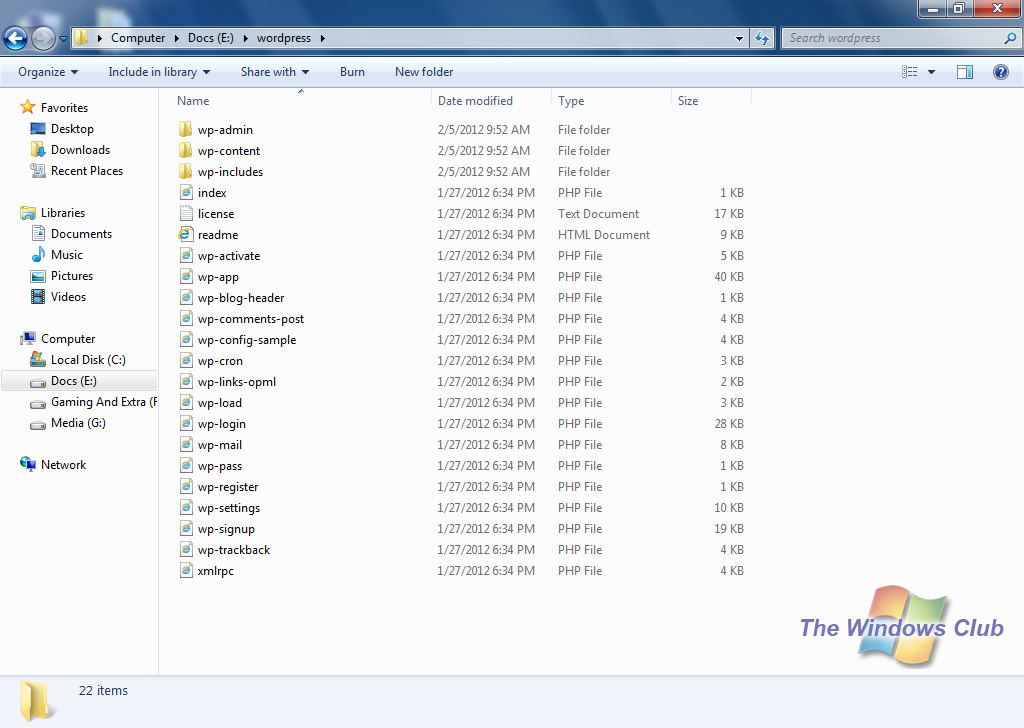Select the wp-content folder icon
Image resolution: width=1024 pixels, height=728 pixels.
tap(185, 150)
